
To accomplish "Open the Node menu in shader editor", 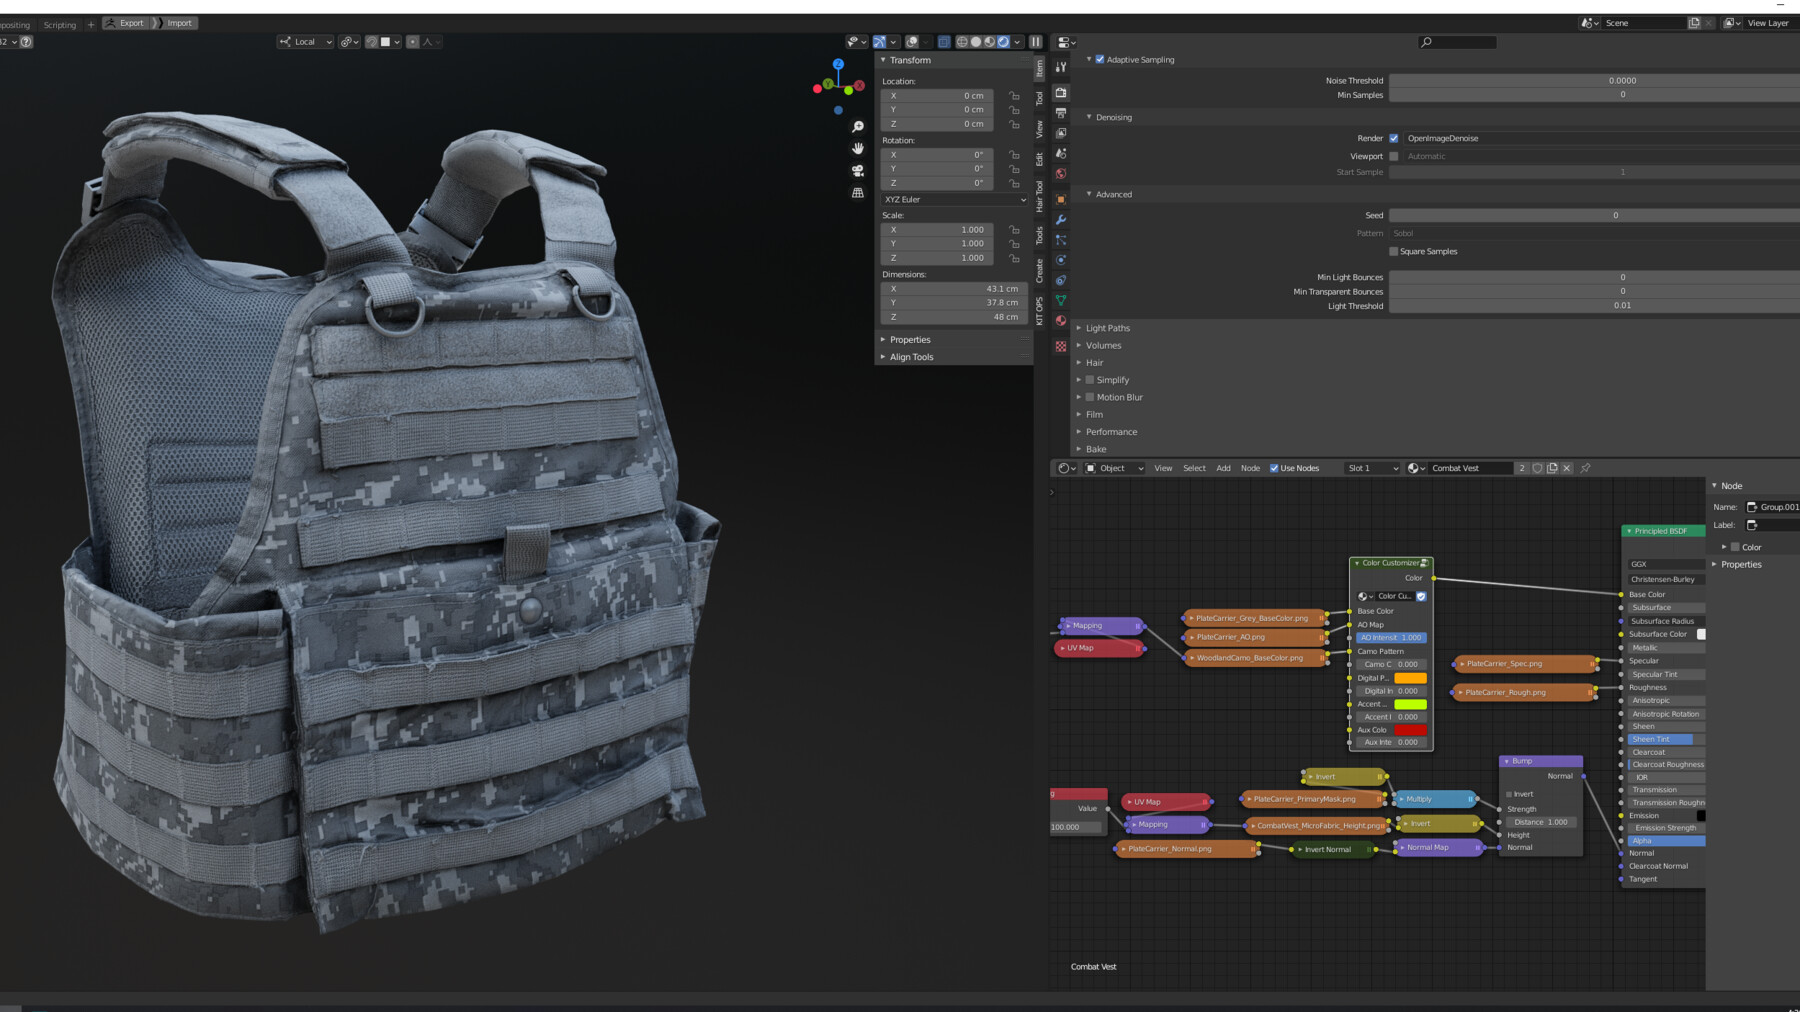I will 1249,467.
